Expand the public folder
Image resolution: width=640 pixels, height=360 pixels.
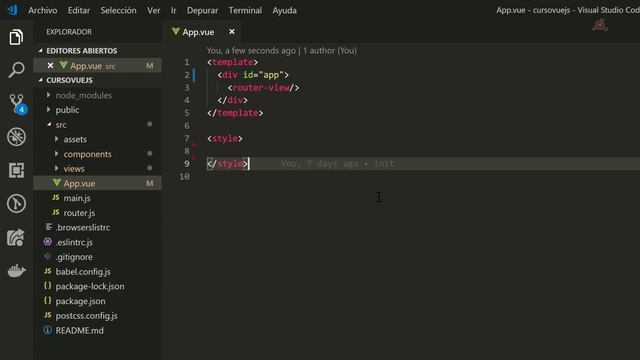[49, 109]
